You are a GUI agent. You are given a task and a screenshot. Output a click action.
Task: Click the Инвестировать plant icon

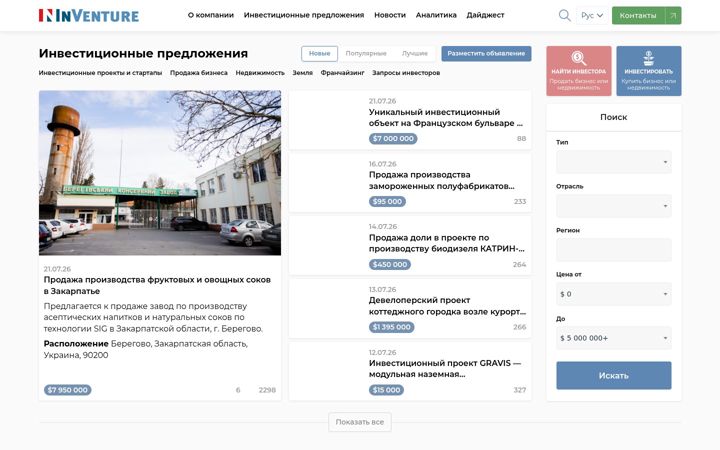click(648, 58)
